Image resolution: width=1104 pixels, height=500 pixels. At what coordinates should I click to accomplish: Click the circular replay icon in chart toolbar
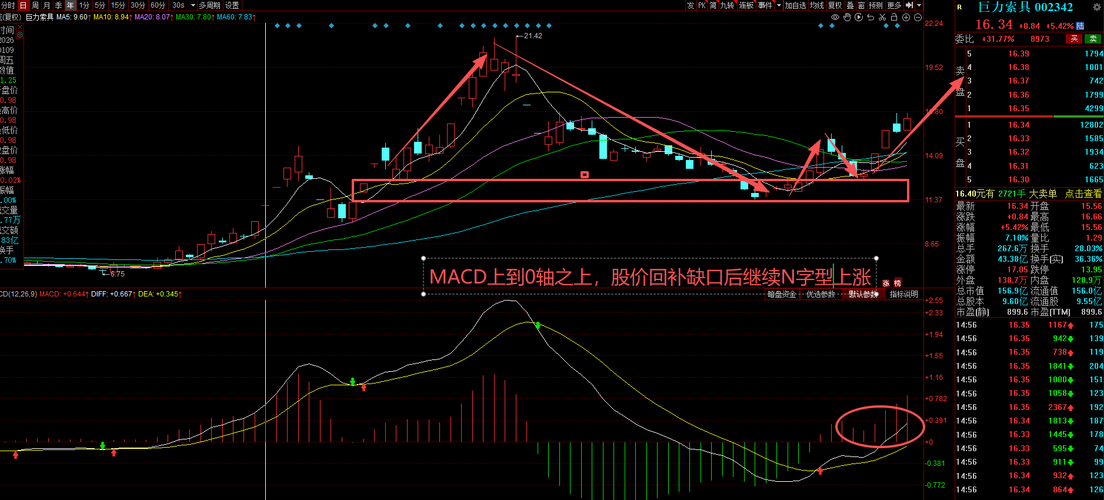click(858, 17)
